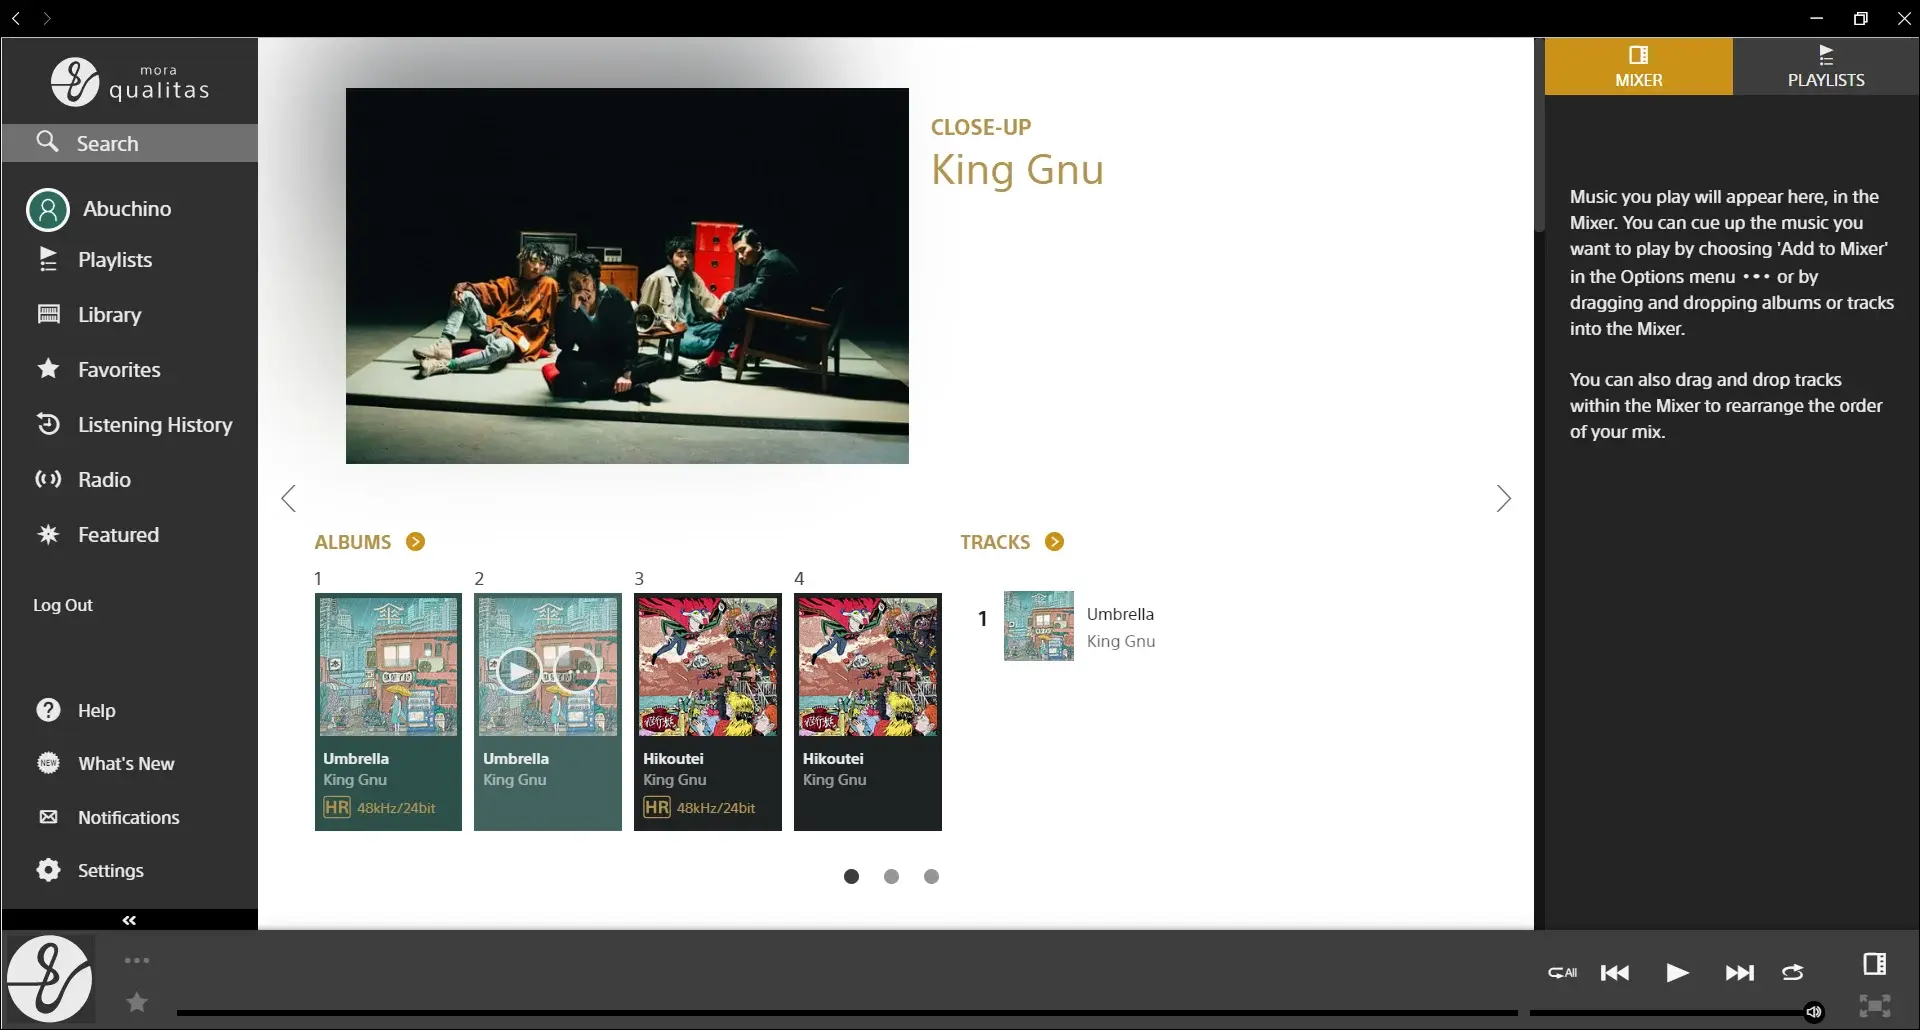This screenshot has width=1920, height=1030.
Task: Open the Help page
Action: click(x=76, y=710)
